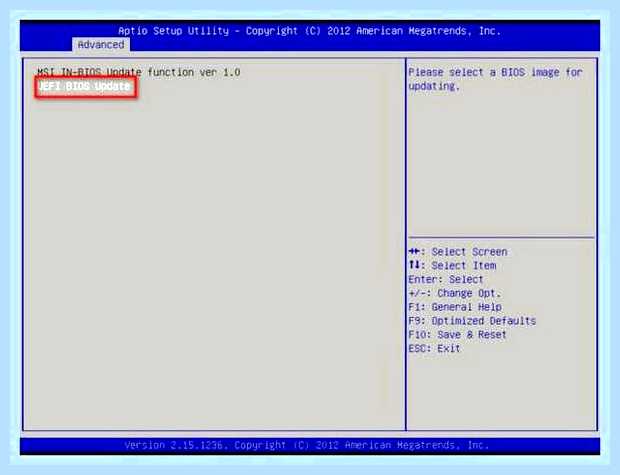The image size is (620, 475).
Task: Click the 'ESC: Exit' hint
Action: (x=434, y=348)
